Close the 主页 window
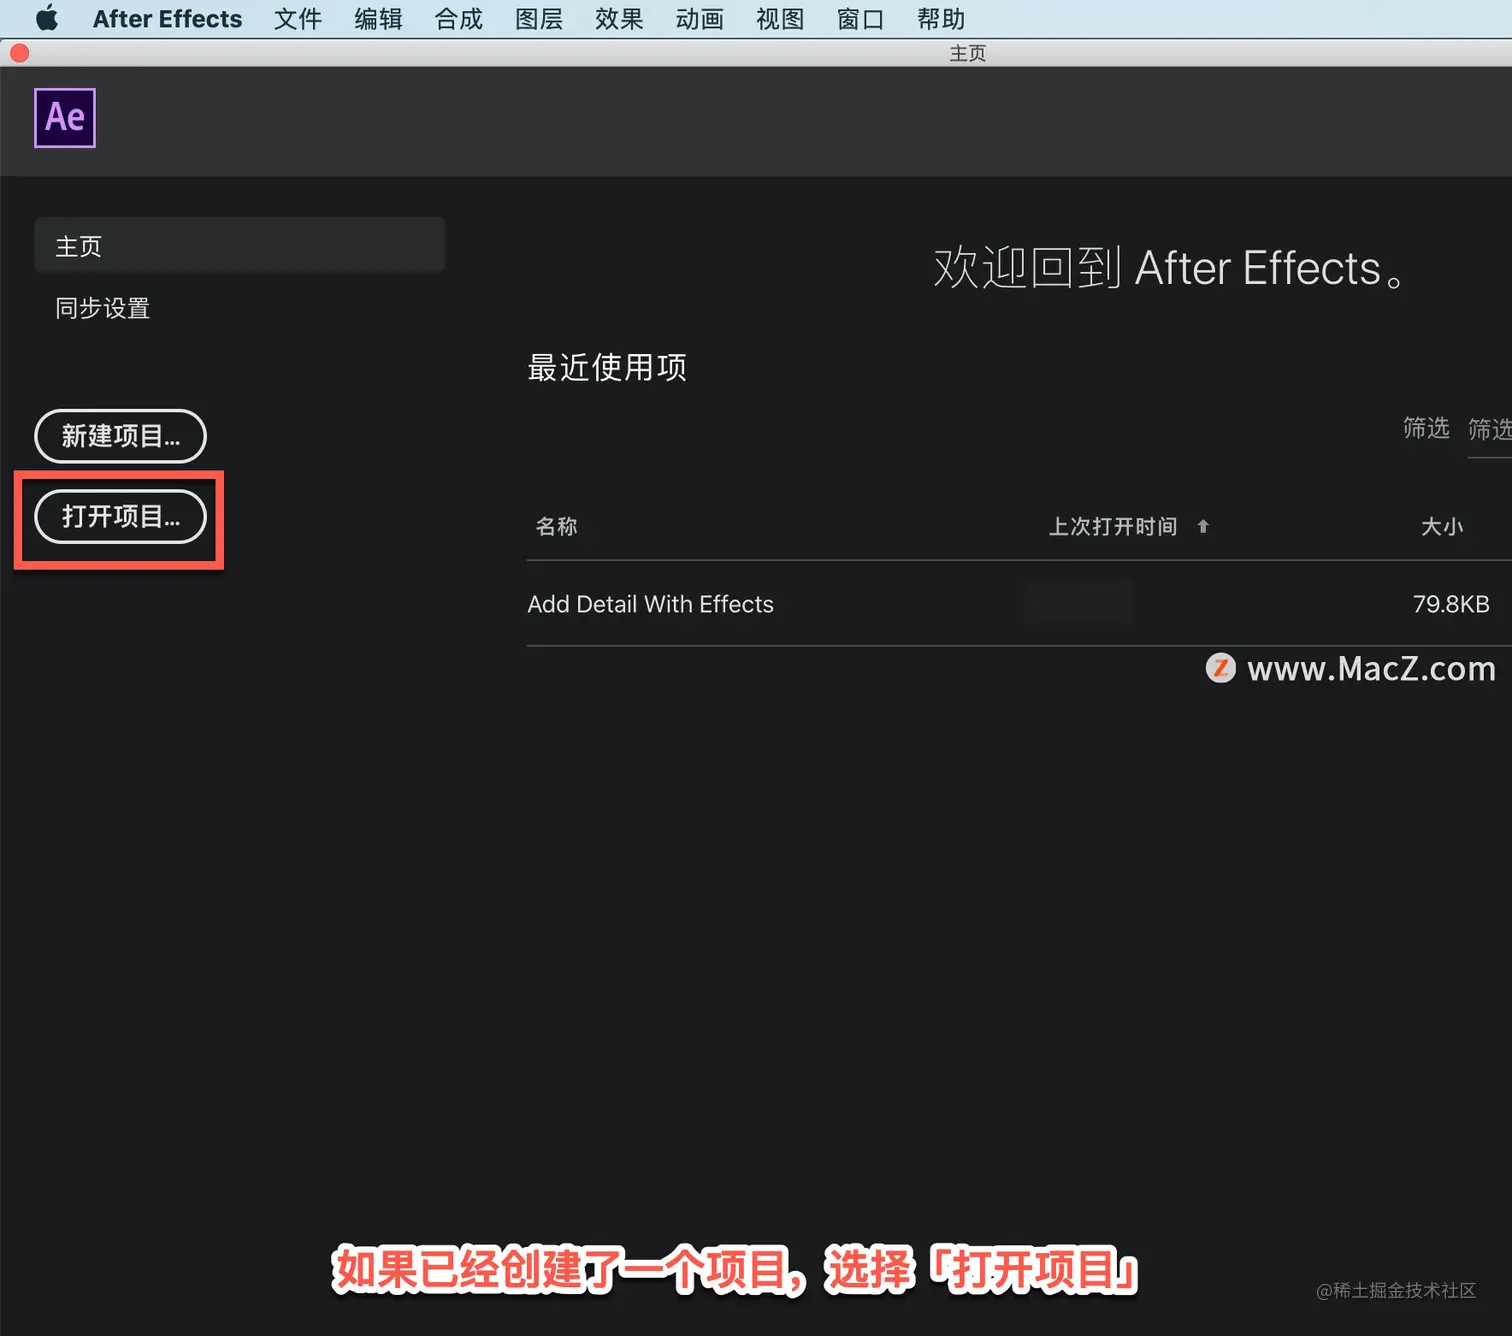Screen dimensions: 1512x1336 click(20, 53)
